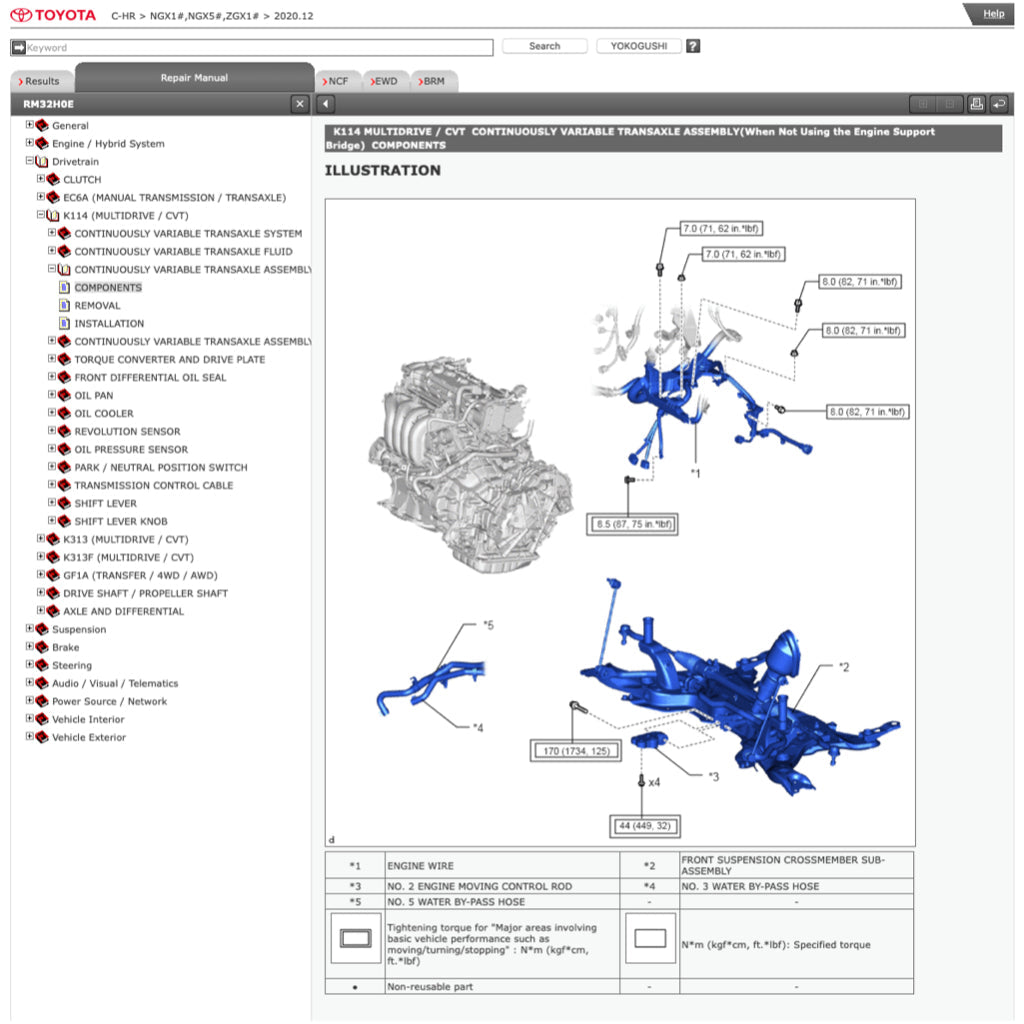Click the return arrow icon in toolbar
The height and width of the screenshot is (1024, 1024).
(x=999, y=104)
